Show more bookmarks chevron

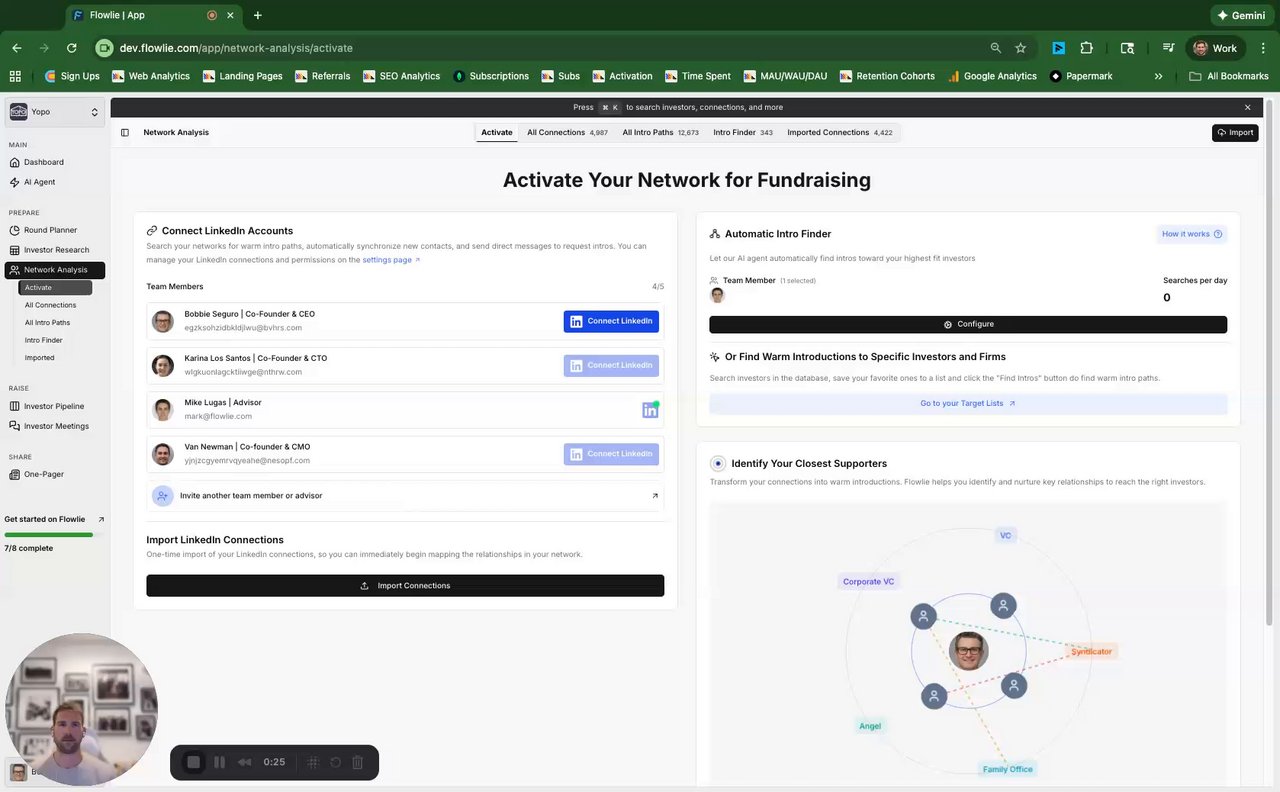pos(1159,76)
